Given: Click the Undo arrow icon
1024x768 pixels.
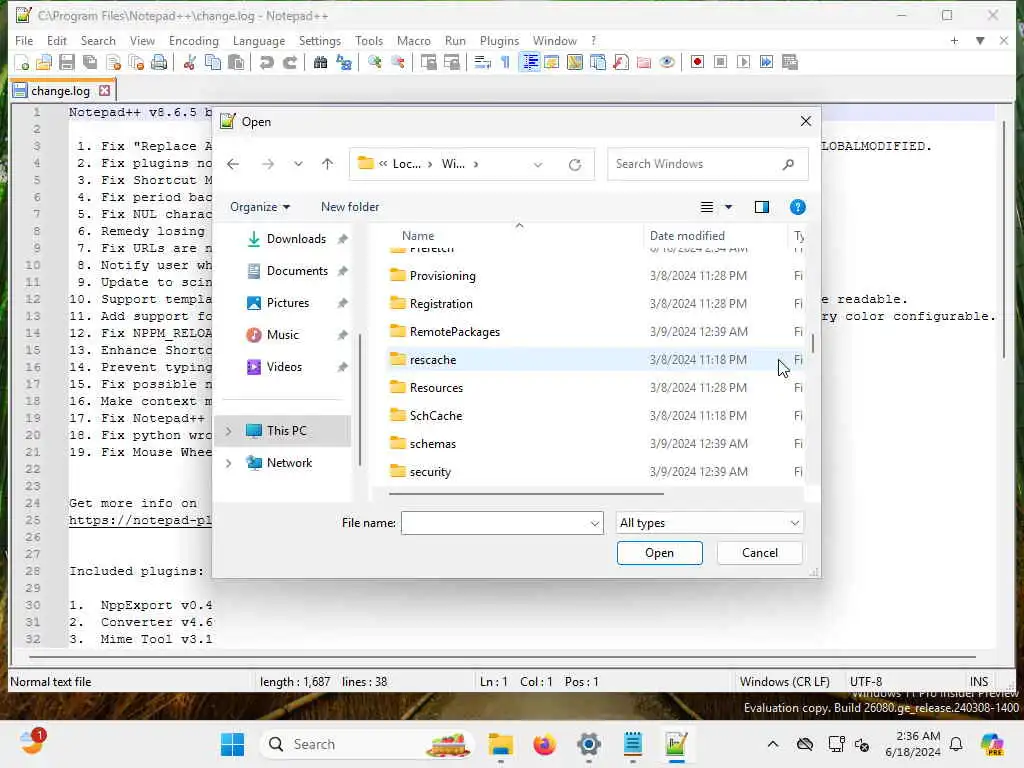Looking at the screenshot, I should tap(266, 63).
